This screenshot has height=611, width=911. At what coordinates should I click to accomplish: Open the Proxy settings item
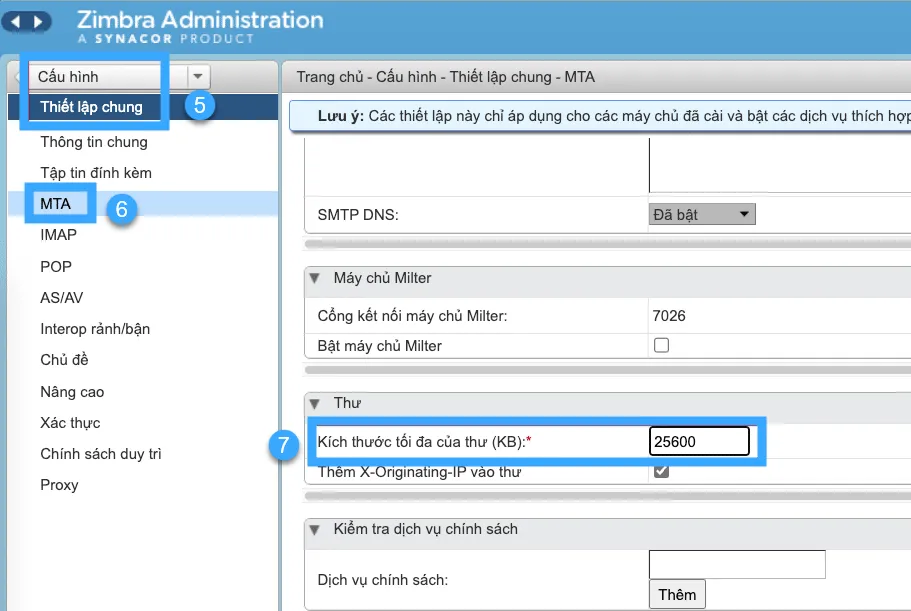click(59, 485)
